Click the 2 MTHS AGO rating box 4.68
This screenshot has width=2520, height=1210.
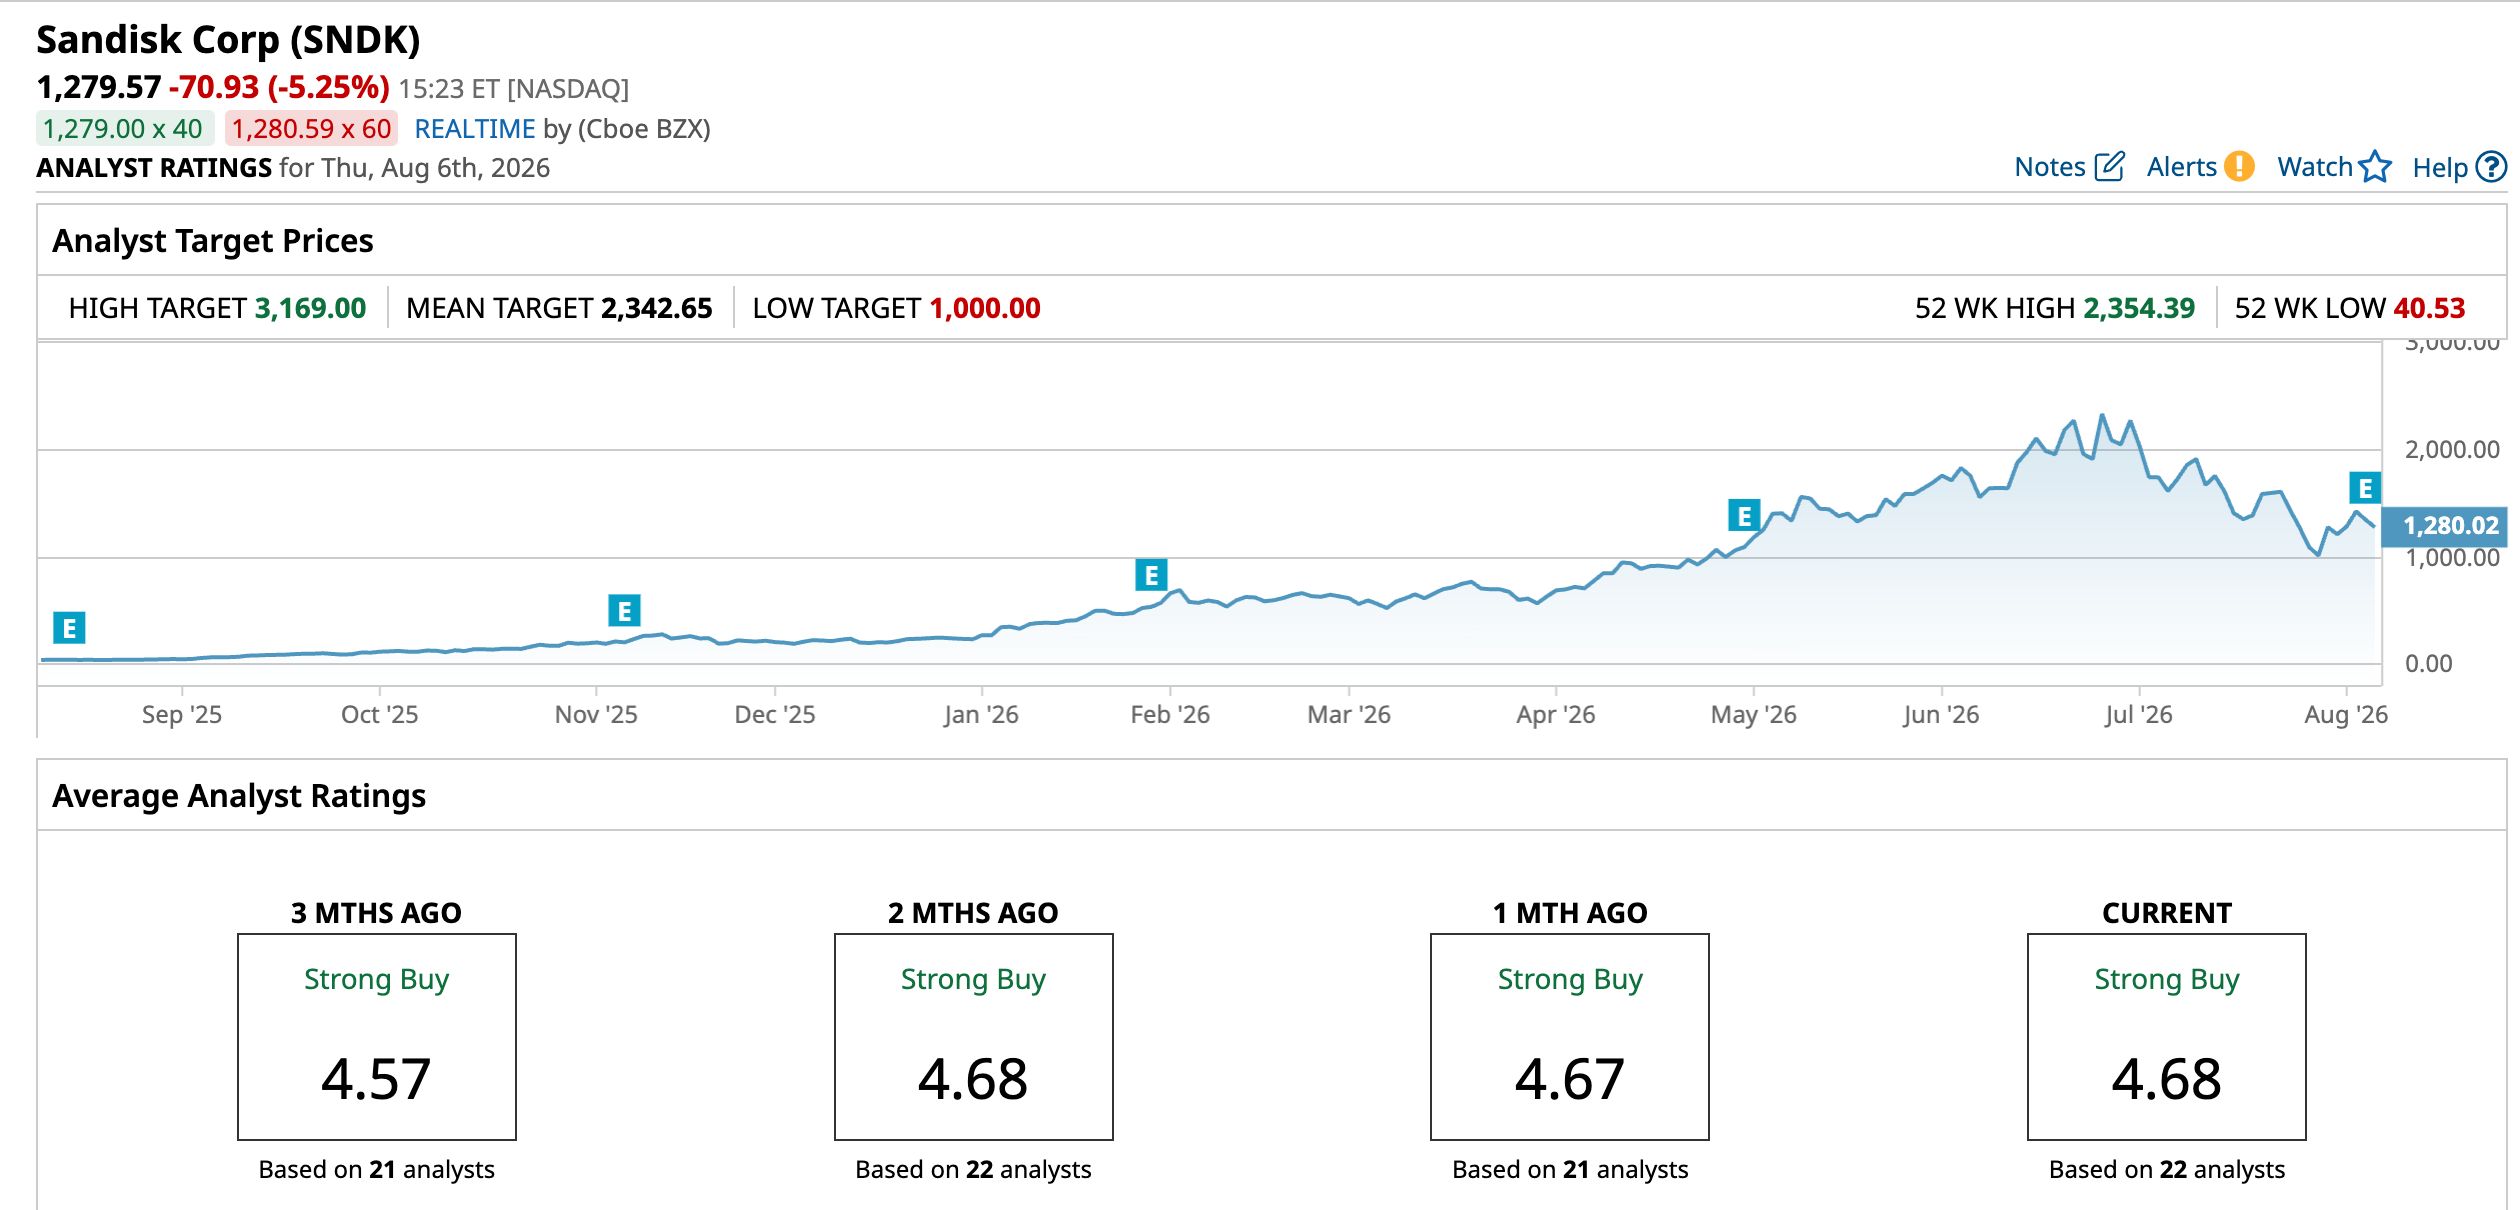click(x=974, y=1037)
